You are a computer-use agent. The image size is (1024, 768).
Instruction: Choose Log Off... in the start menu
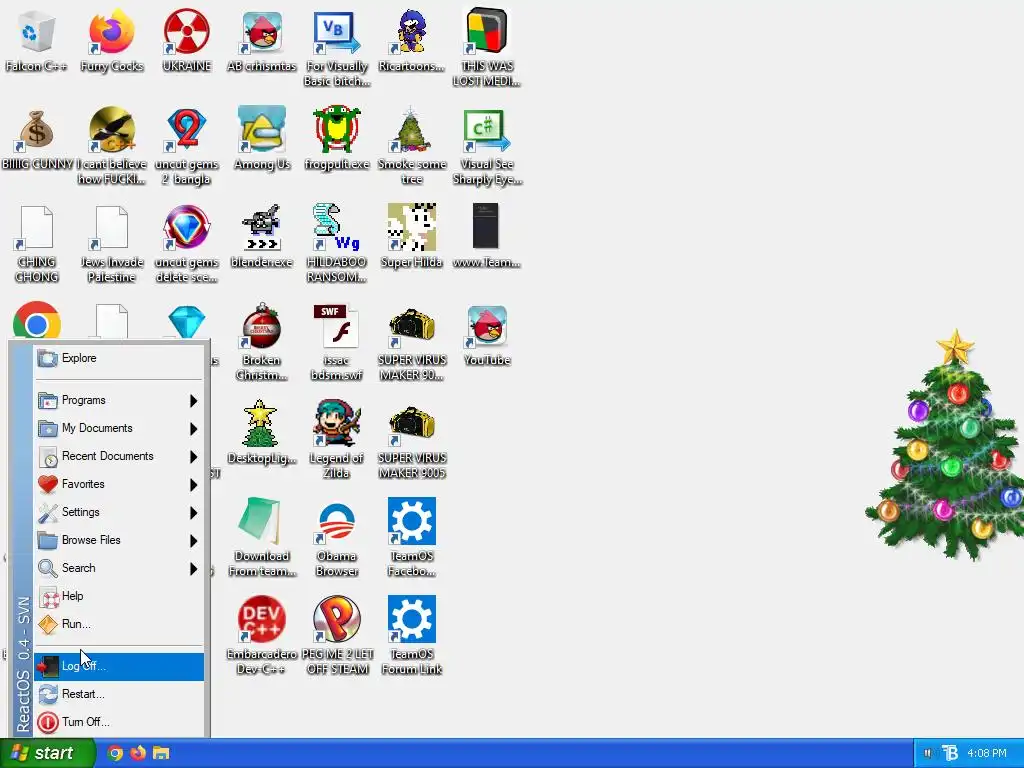coord(120,666)
